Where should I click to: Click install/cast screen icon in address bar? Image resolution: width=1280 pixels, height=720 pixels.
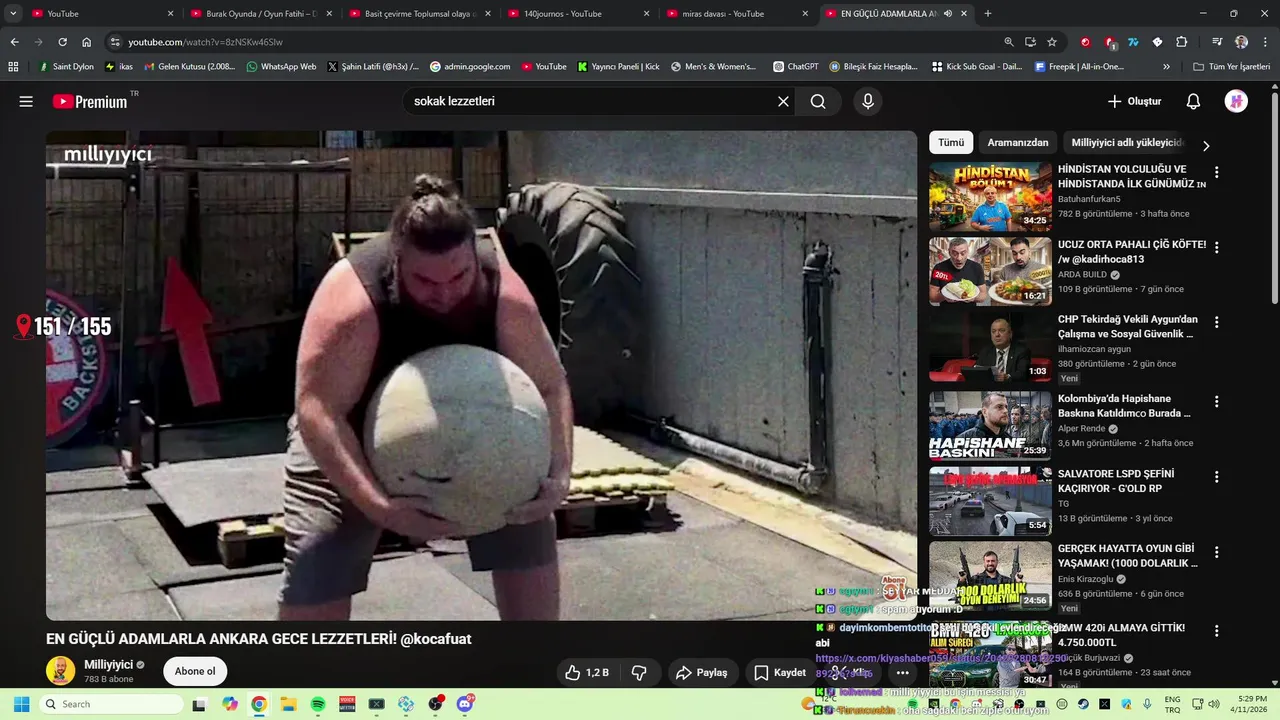click(x=1031, y=42)
